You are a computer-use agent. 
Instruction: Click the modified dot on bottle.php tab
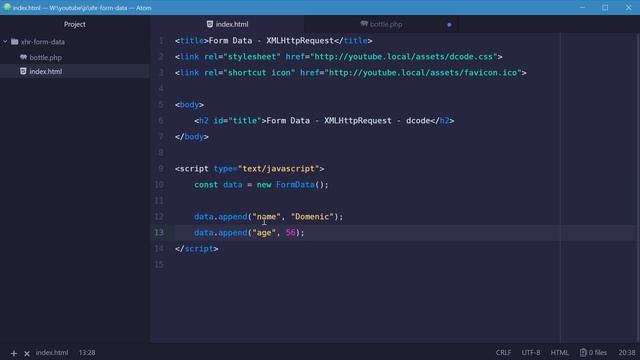449,24
